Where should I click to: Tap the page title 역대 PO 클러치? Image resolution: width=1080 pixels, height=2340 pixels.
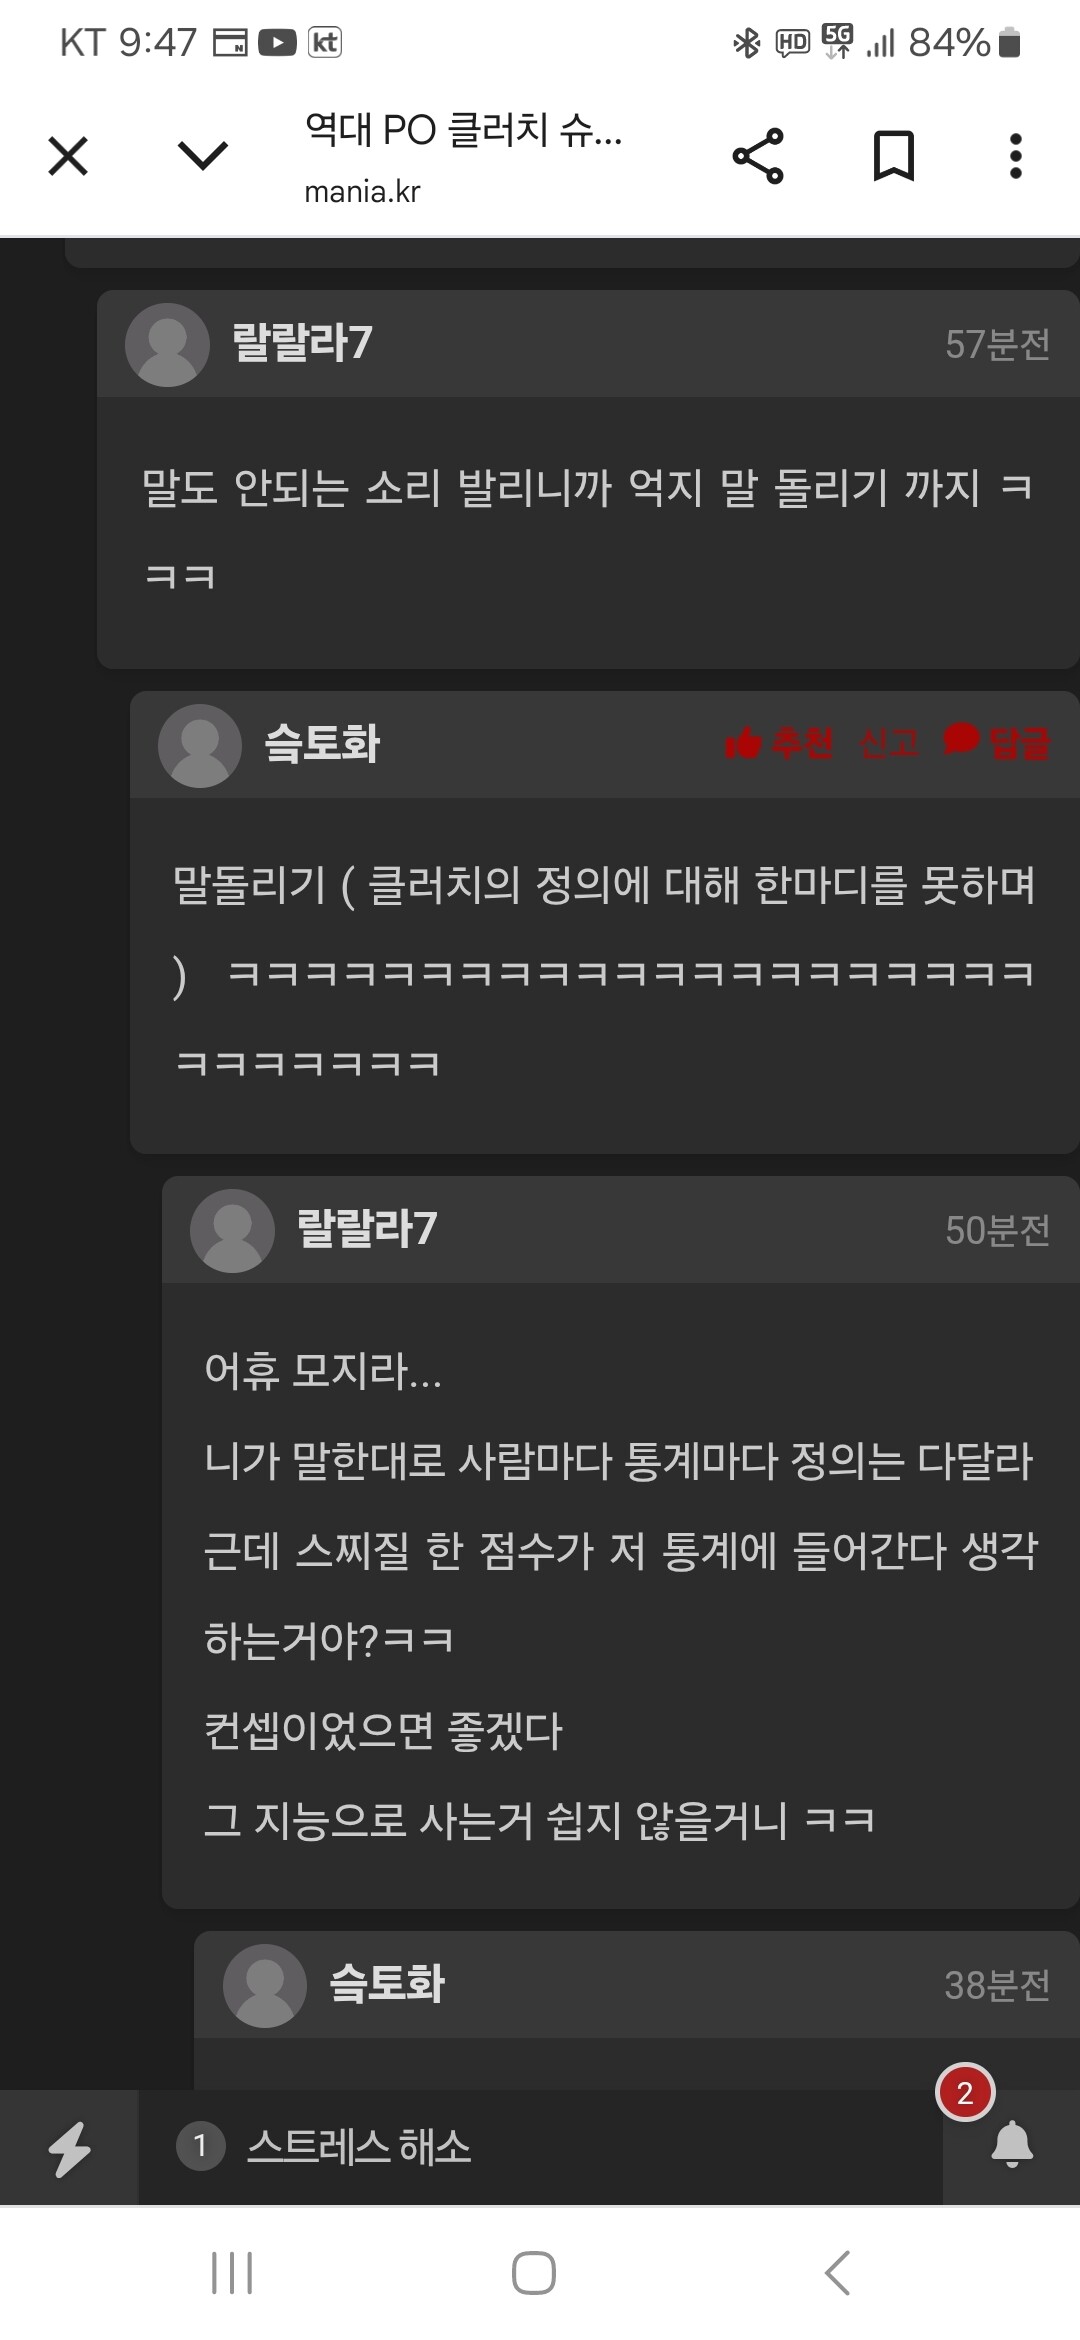(x=463, y=130)
